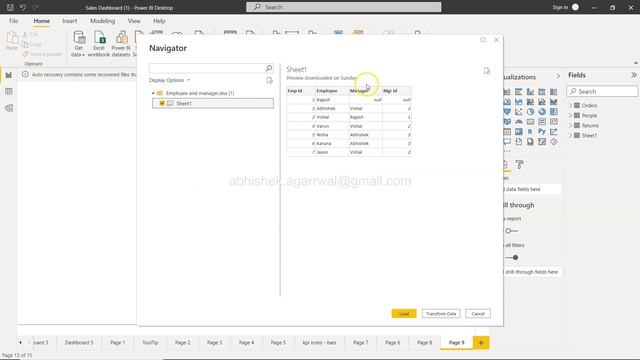
Task: Select the stacked area chart visual
Action: (x=518, y=102)
